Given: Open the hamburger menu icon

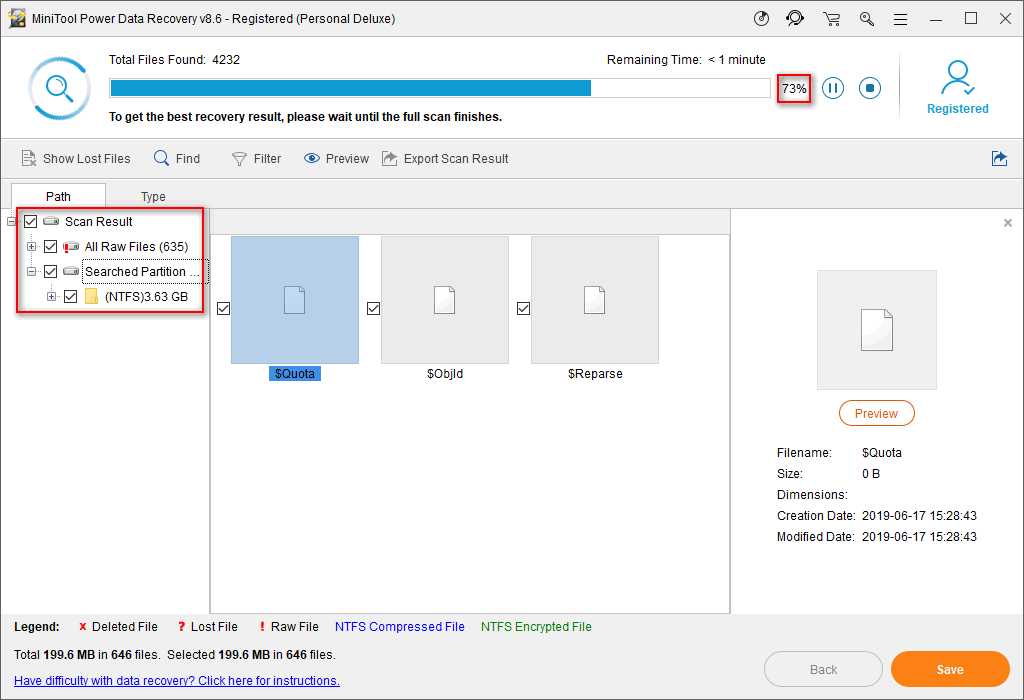Looking at the screenshot, I should tap(901, 20).
